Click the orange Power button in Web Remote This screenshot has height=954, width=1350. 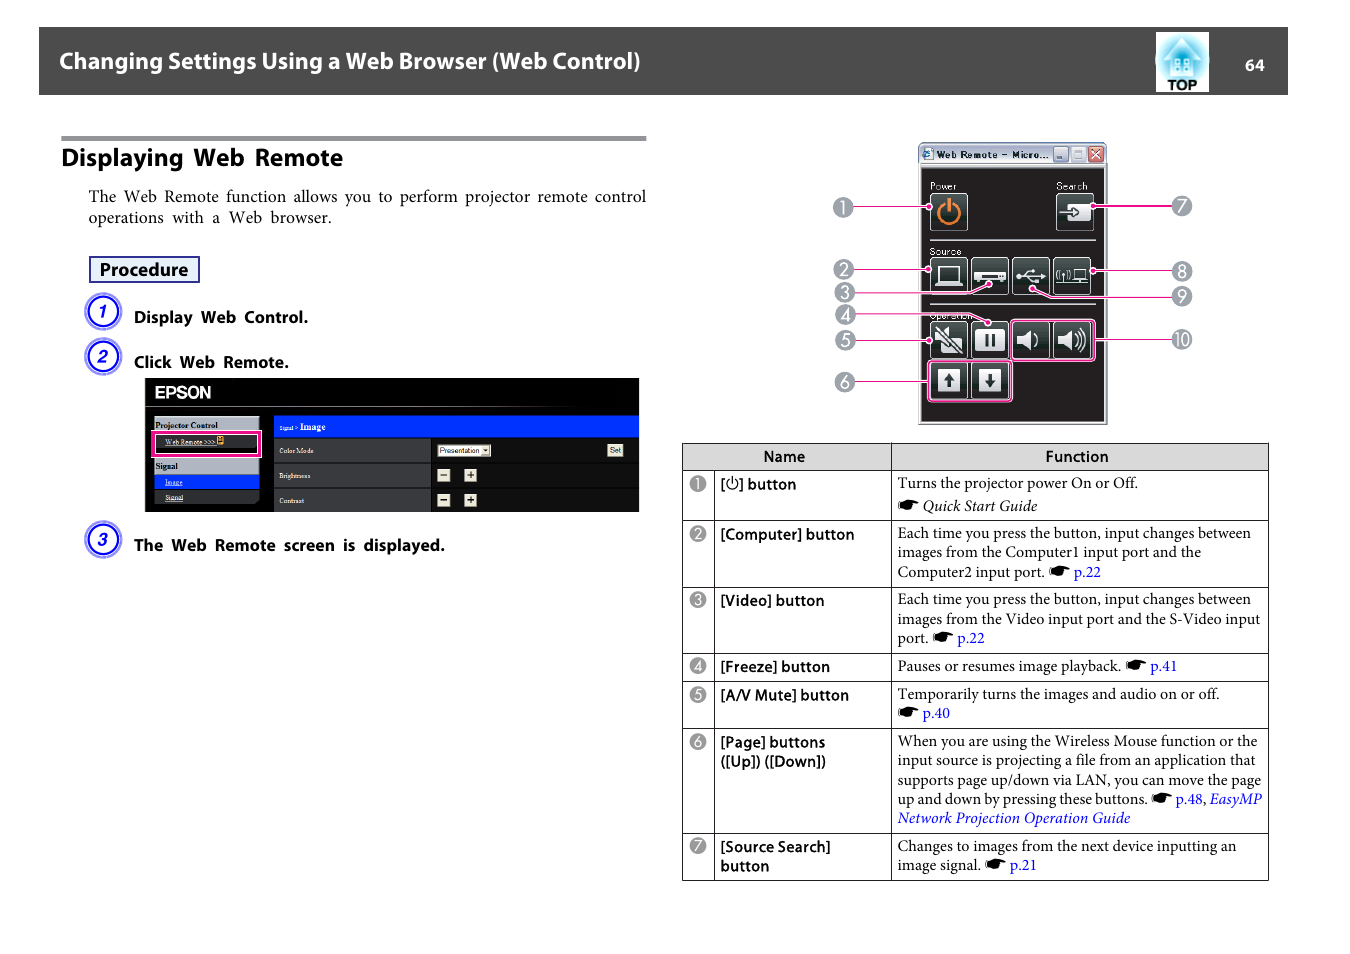pyautogui.click(x=949, y=212)
